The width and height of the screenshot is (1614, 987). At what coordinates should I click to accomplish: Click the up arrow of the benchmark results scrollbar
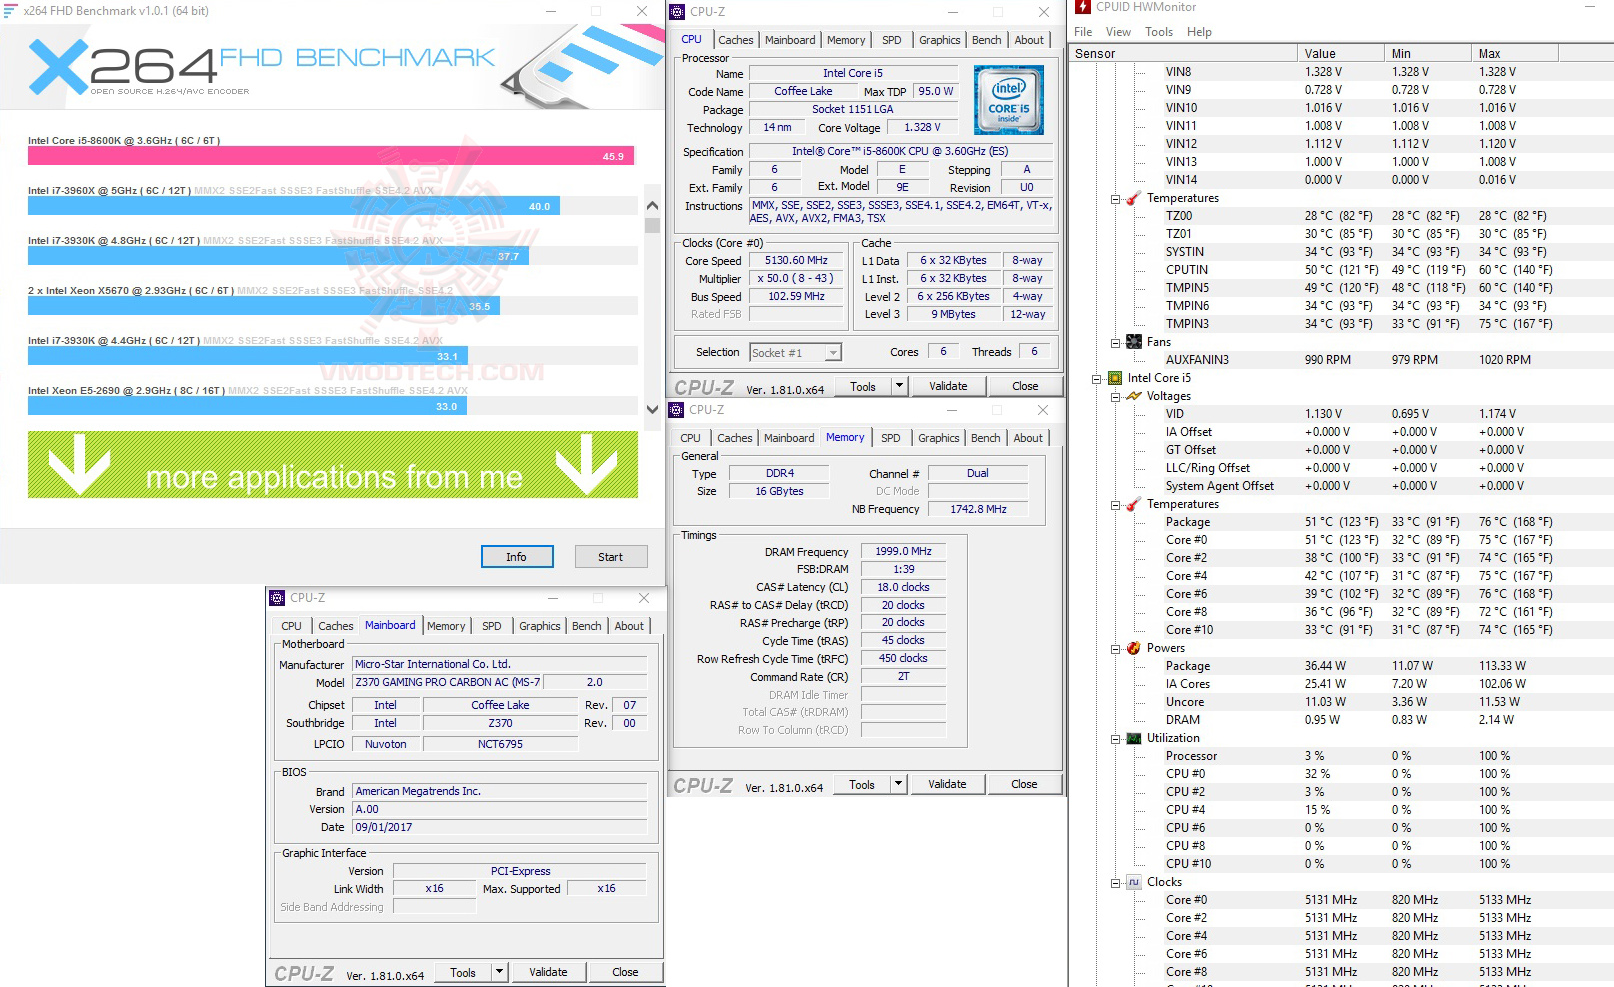pos(652,206)
